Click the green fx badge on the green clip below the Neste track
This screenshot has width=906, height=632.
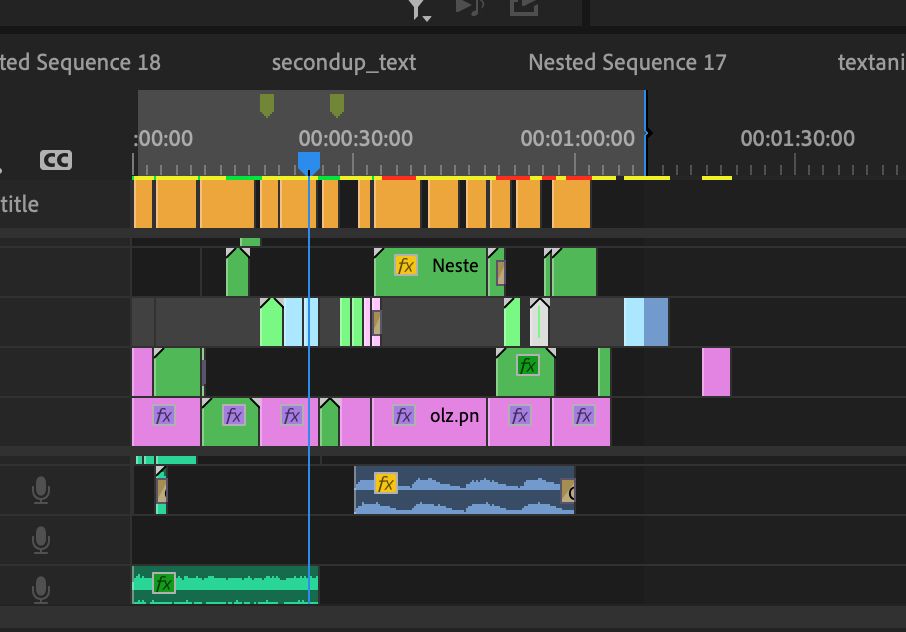click(528, 365)
